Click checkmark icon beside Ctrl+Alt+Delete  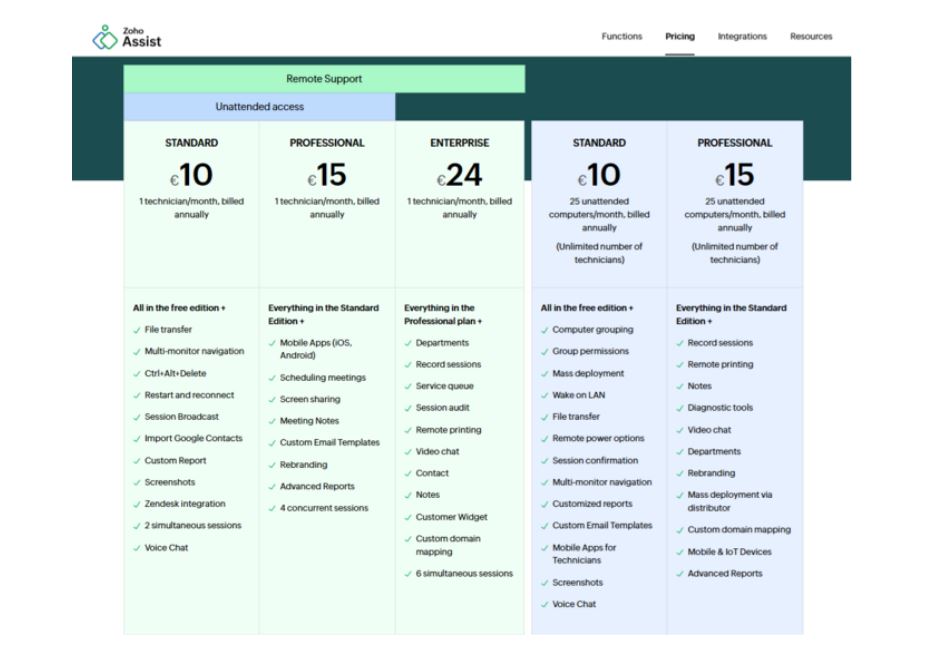click(137, 374)
